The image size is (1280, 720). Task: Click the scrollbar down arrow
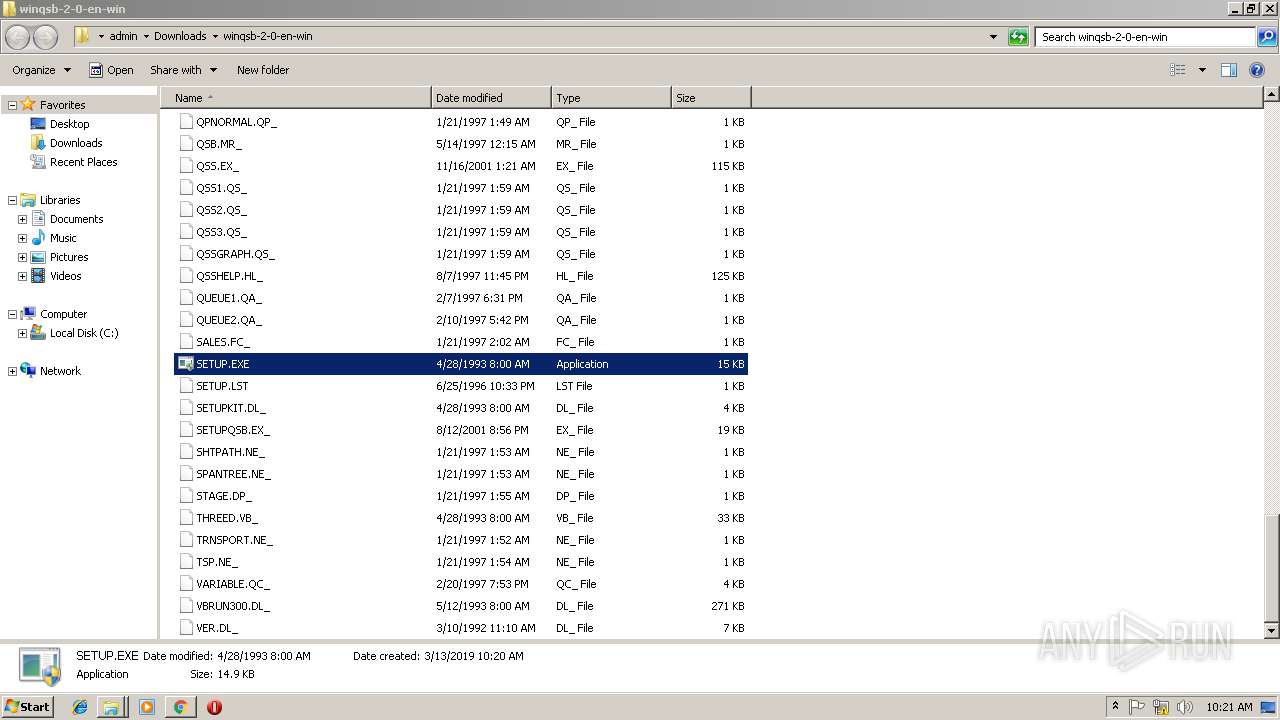click(x=1271, y=630)
